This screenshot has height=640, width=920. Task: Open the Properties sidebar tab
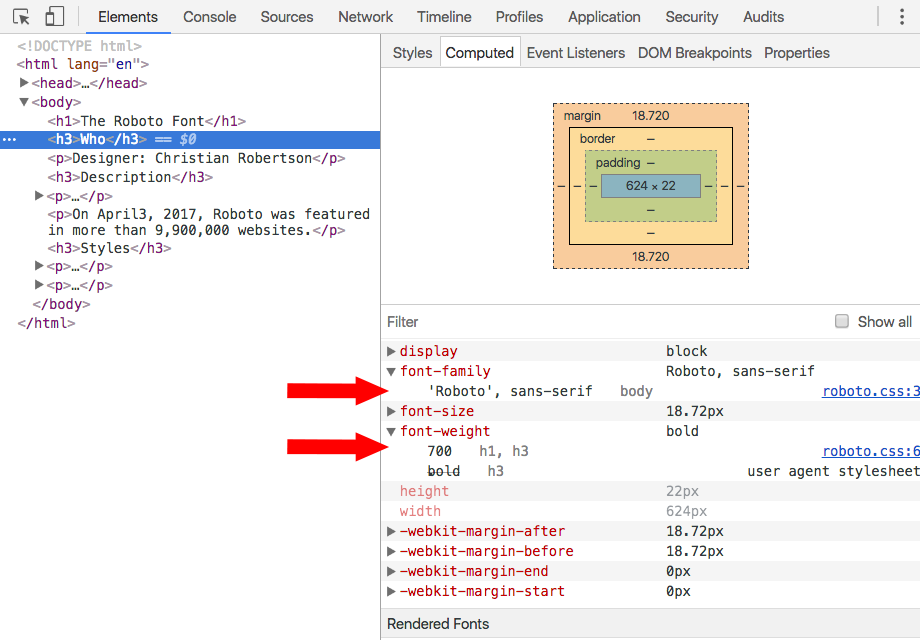point(797,53)
